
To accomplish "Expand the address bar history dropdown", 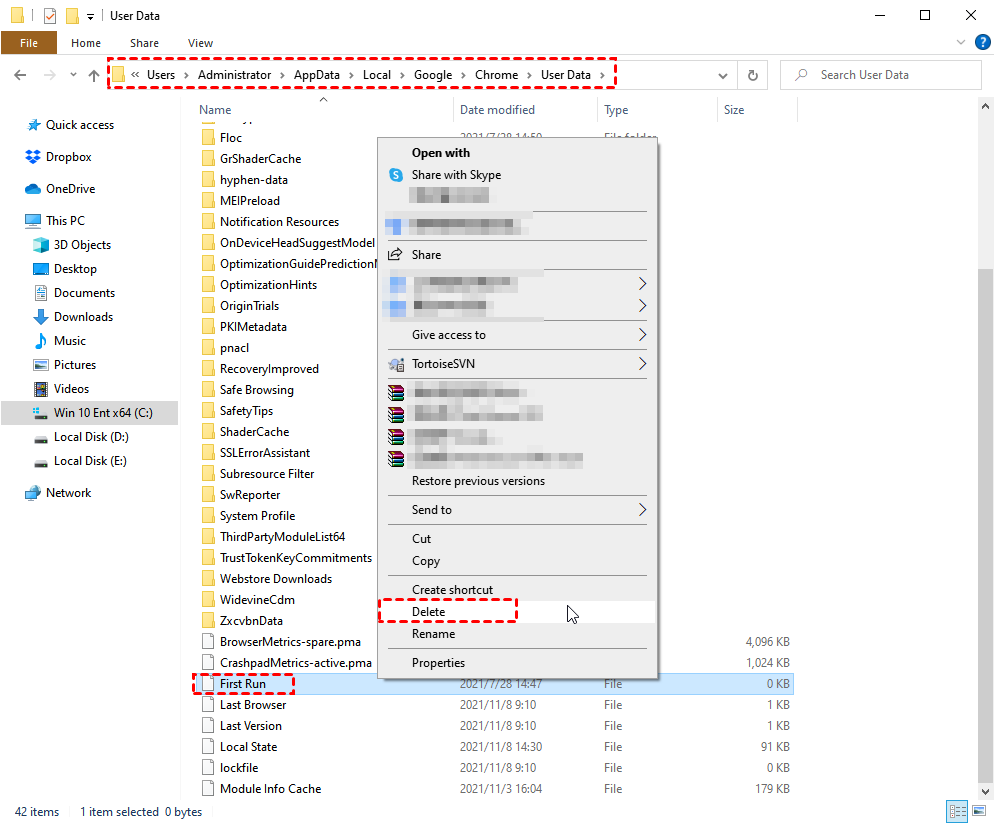I will click(722, 75).
